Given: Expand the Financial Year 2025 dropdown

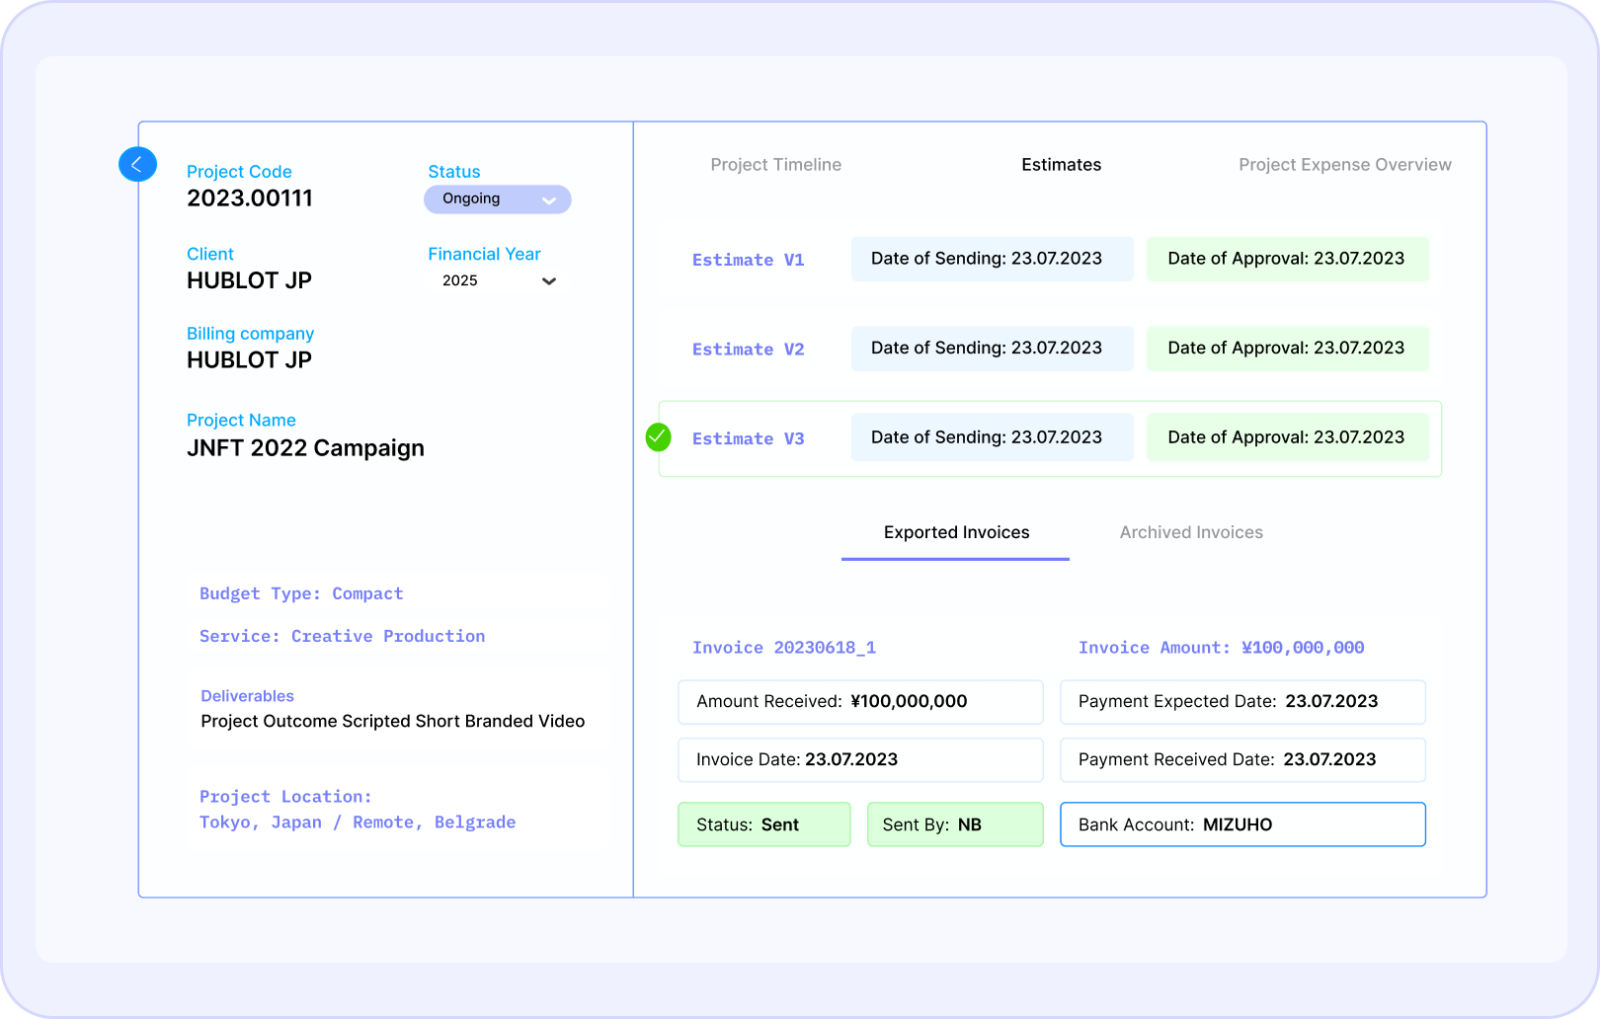Looking at the screenshot, I should pos(499,281).
